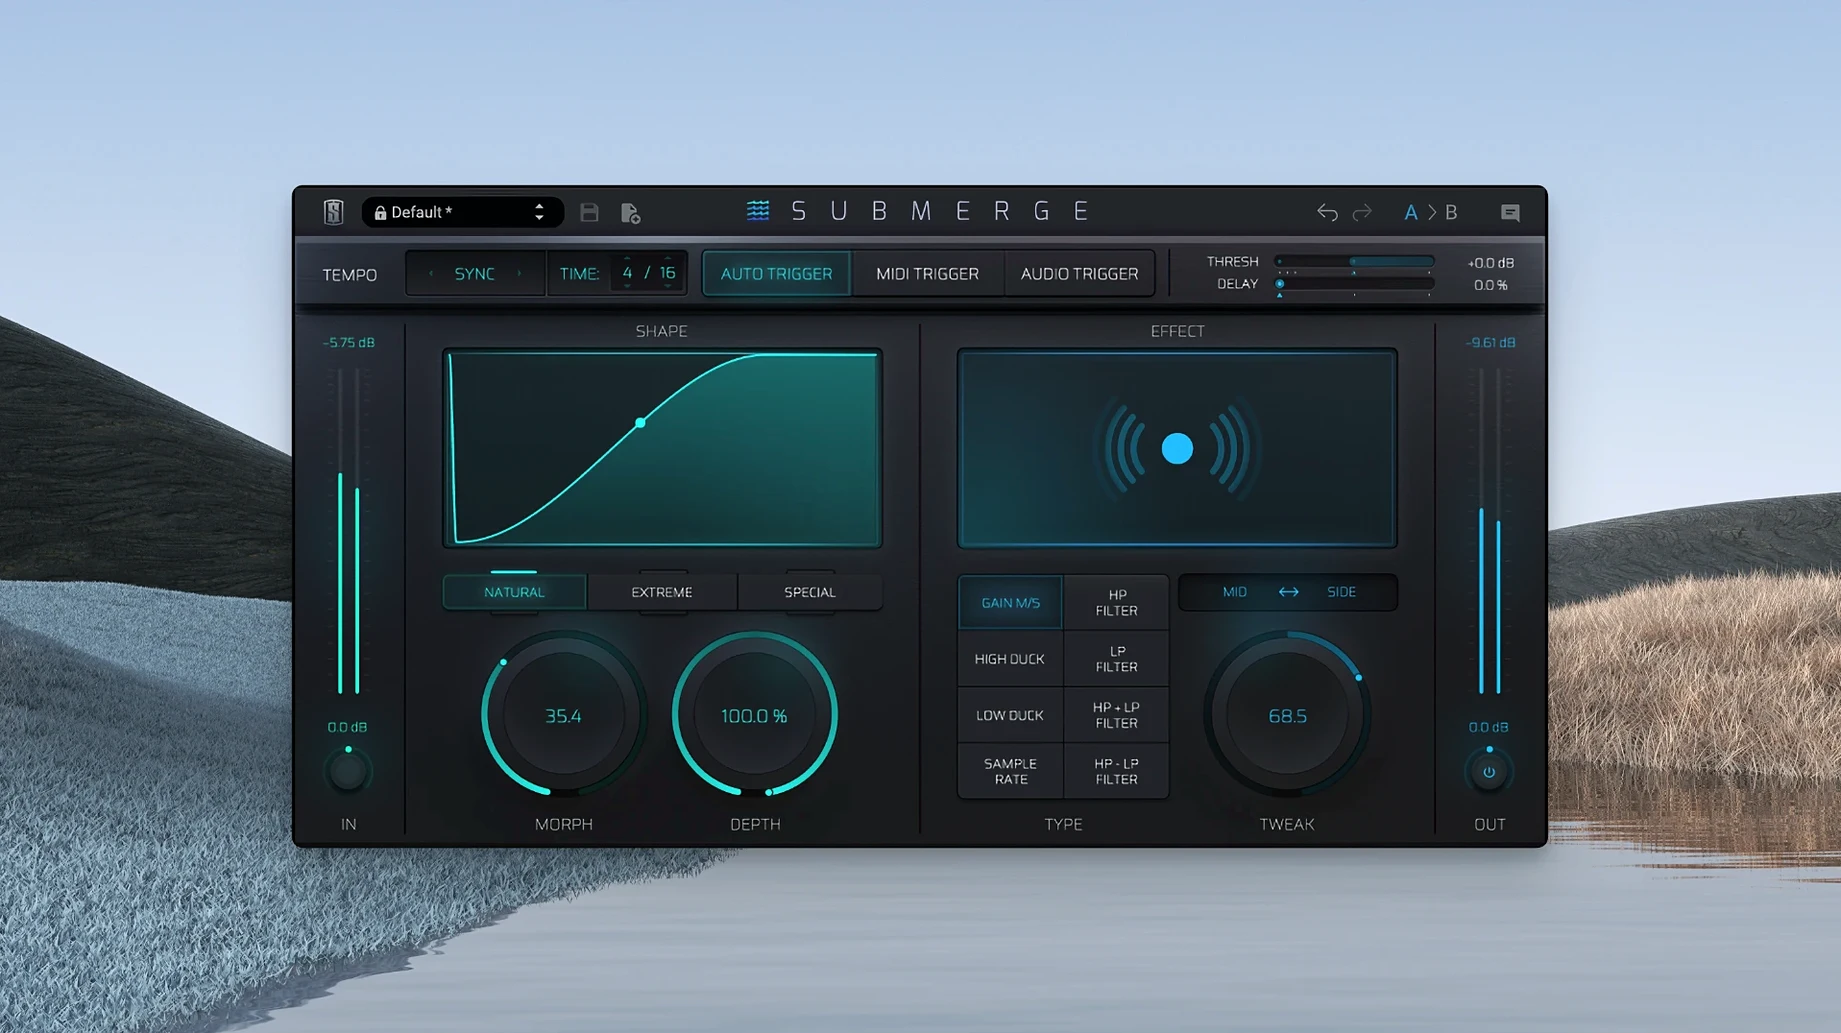Image resolution: width=1841 pixels, height=1033 pixels.
Task: Open the comment tooltip icon
Action: point(1510,213)
